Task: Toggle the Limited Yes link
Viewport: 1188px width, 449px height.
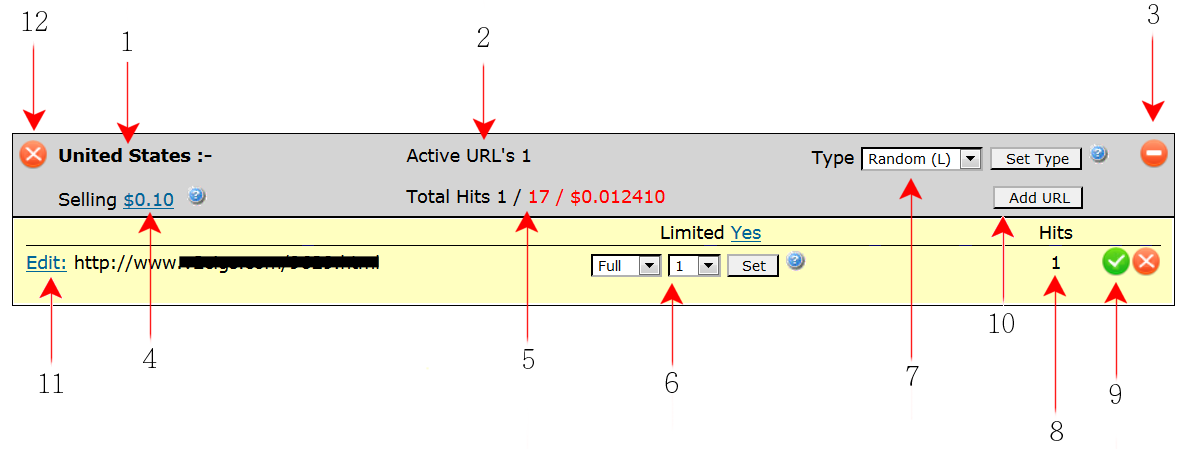Action: [x=745, y=233]
